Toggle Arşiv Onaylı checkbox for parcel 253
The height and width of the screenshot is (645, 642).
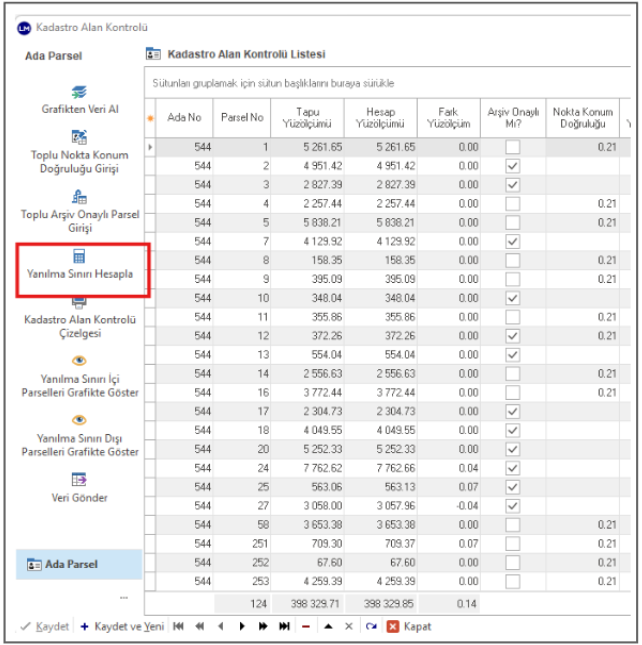pyautogui.click(x=512, y=580)
